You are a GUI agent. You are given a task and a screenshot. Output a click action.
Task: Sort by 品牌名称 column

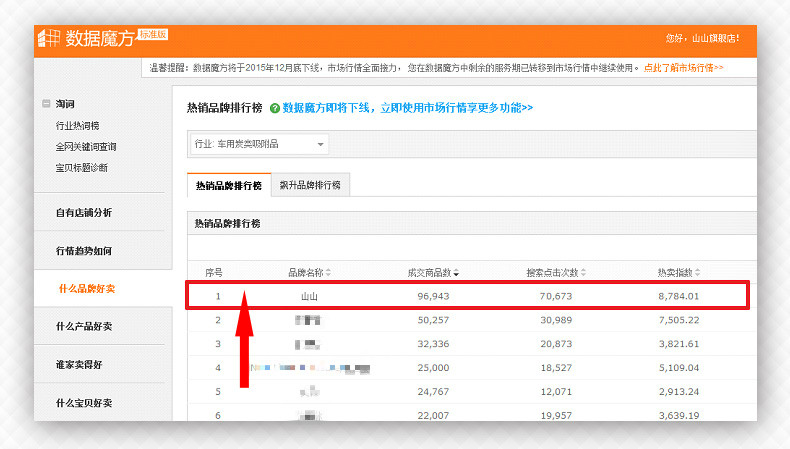pyautogui.click(x=309, y=273)
